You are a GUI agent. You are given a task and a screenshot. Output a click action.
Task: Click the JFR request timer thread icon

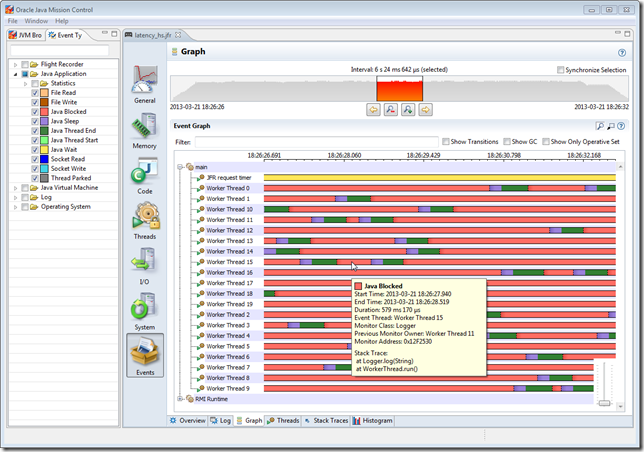pyautogui.click(x=201, y=177)
